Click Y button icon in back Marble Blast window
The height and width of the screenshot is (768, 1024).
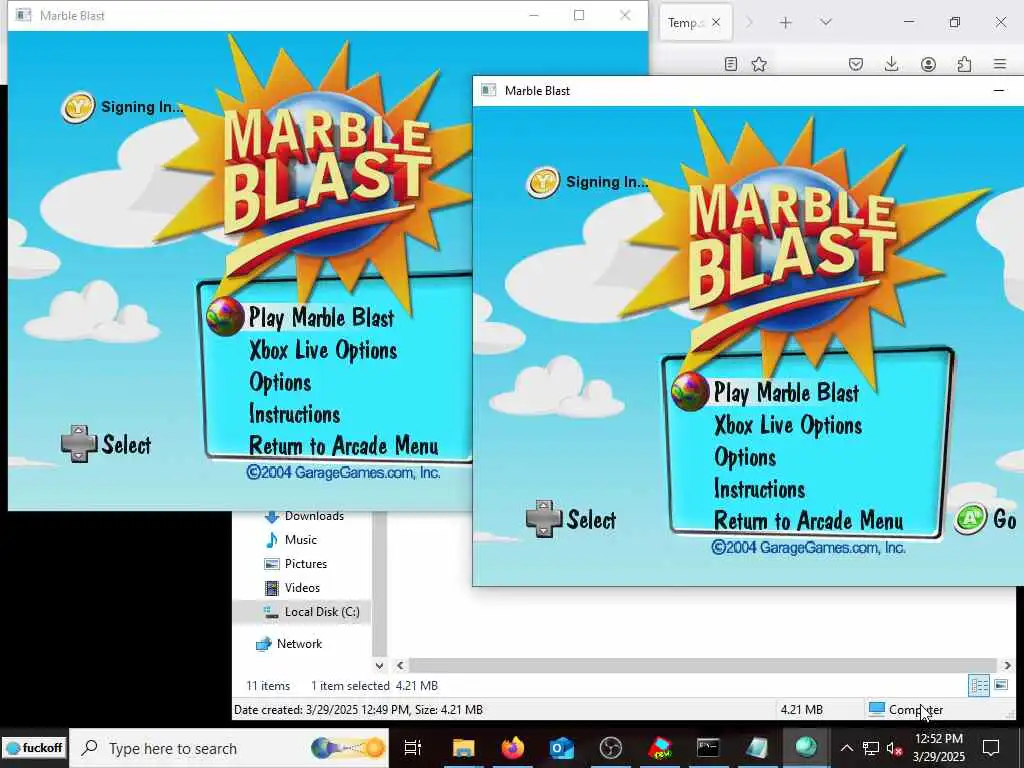click(78, 108)
